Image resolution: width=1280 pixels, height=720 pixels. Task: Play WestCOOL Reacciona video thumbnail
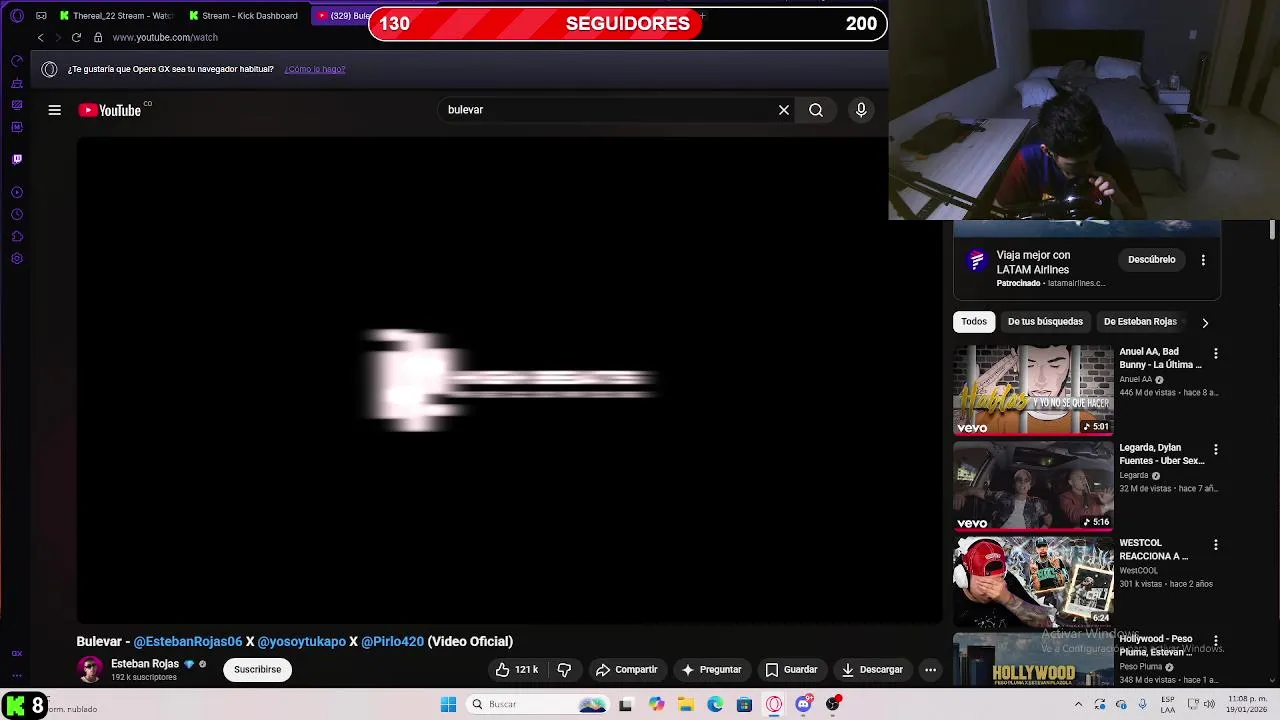(x=1033, y=582)
